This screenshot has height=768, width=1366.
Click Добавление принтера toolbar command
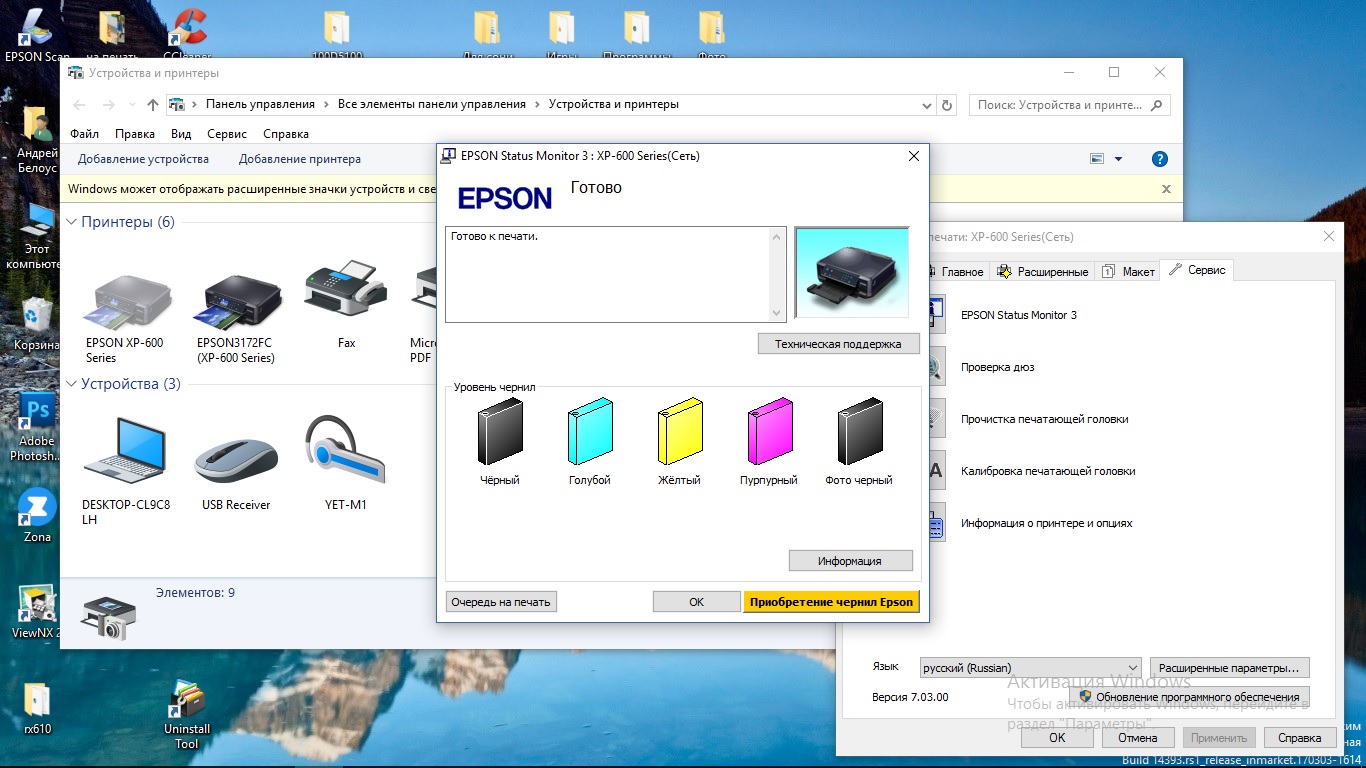[x=300, y=159]
